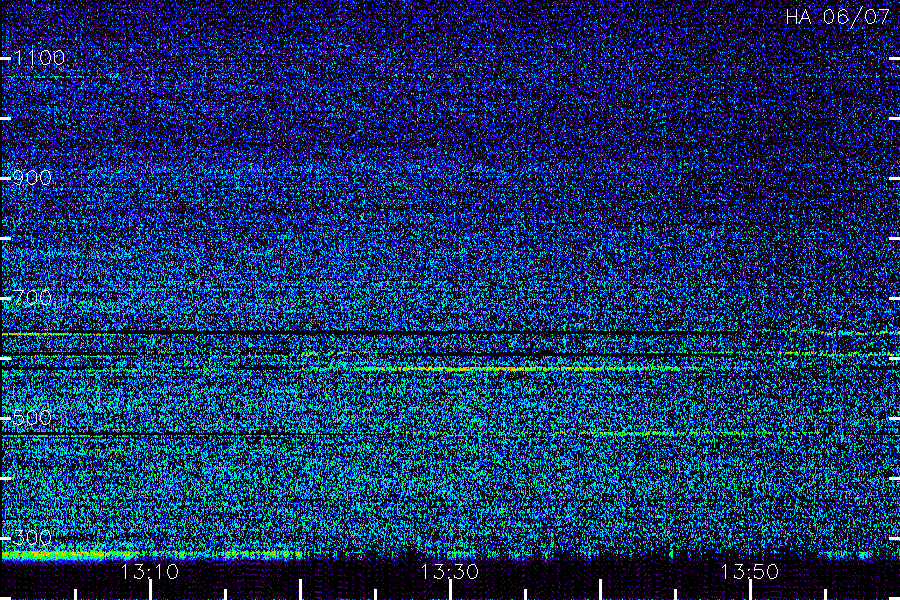
Task: Select the 13:30 time axis label
Action: pos(449,571)
